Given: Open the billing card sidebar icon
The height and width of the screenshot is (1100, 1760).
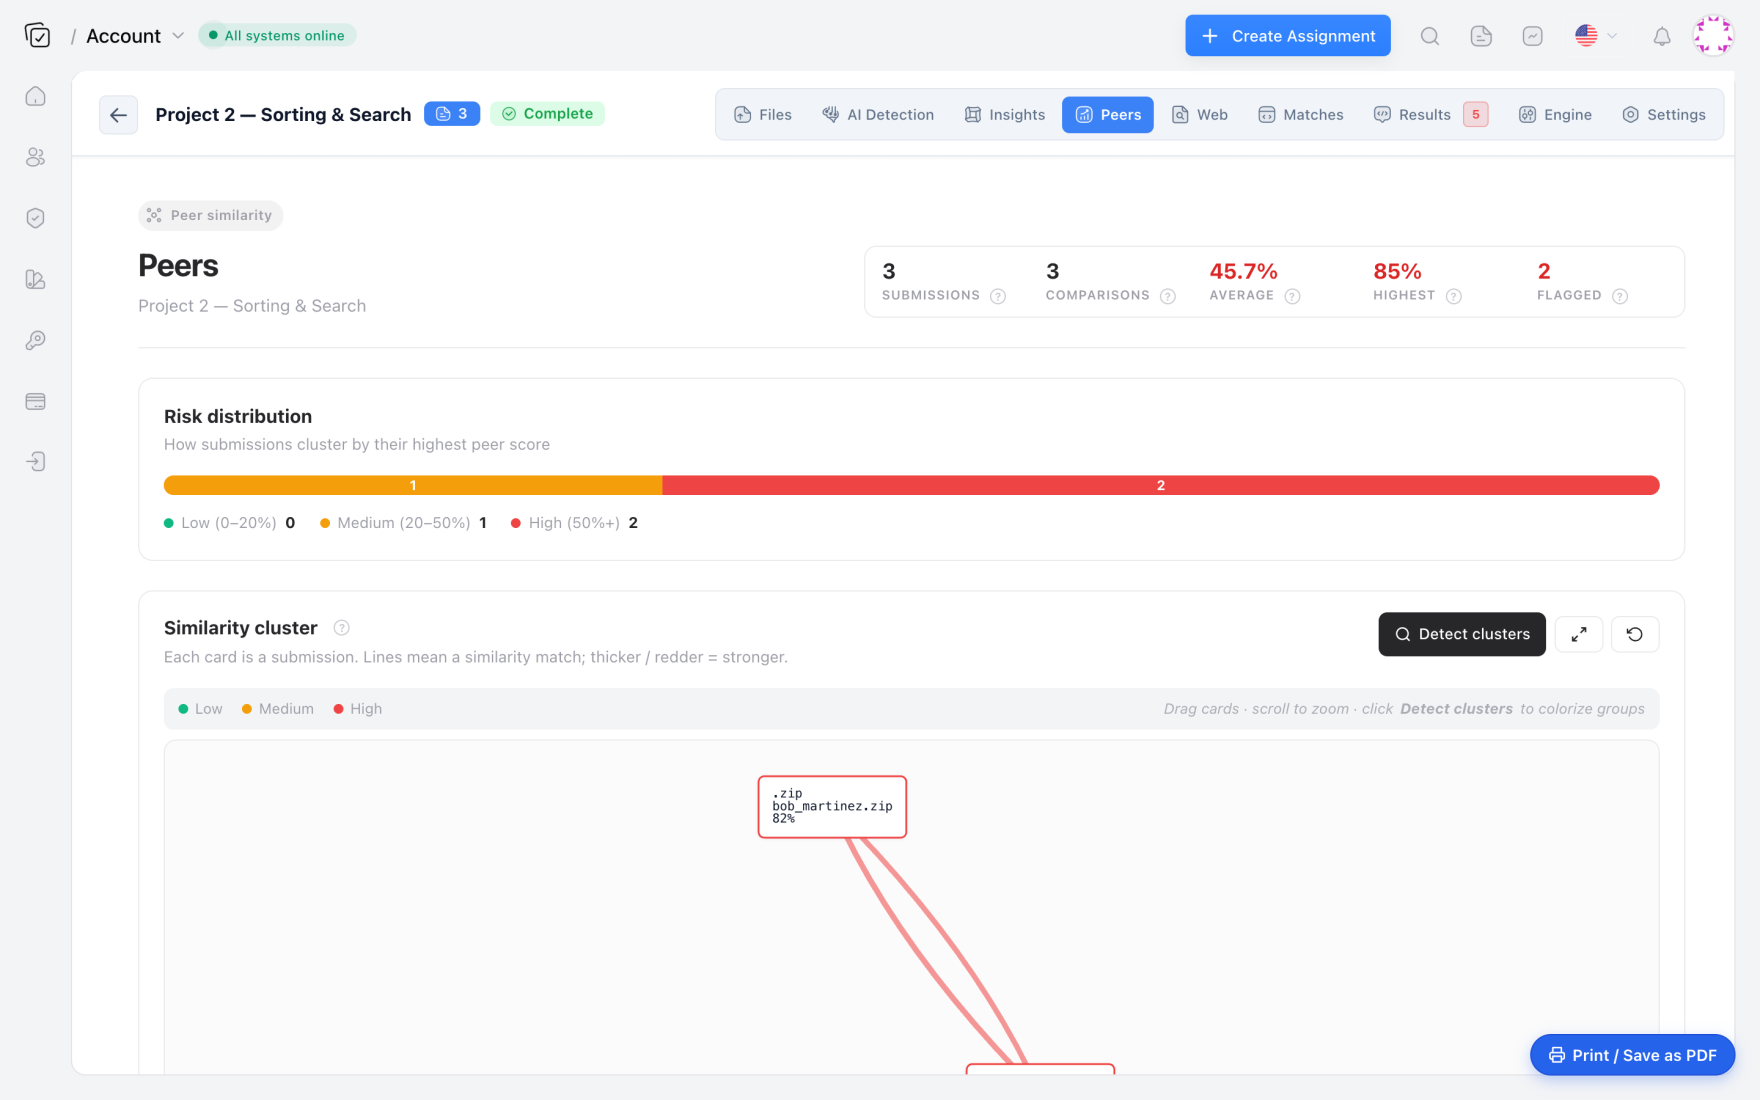Looking at the screenshot, I should tap(36, 401).
